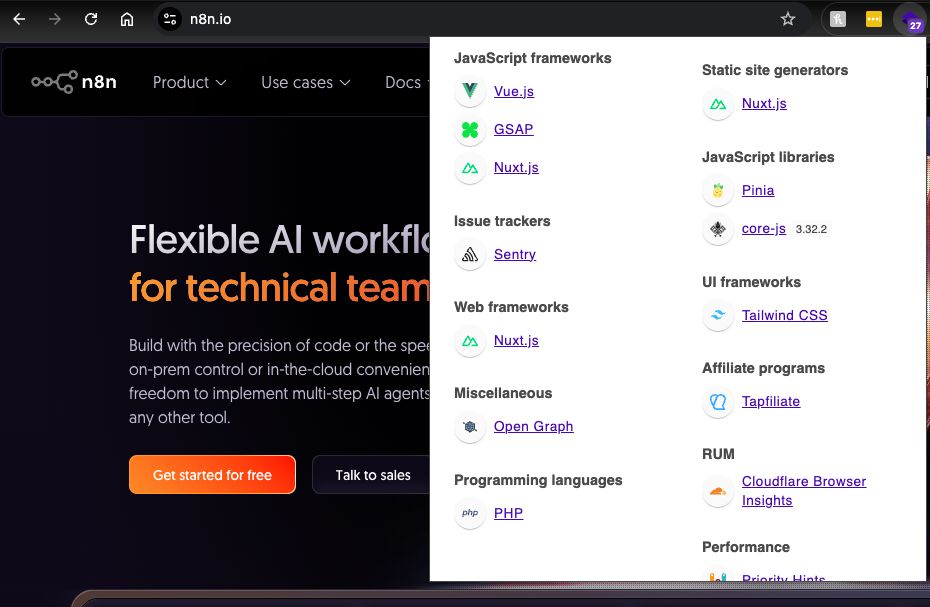Open the PHP link
Image resolution: width=930 pixels, height=607 pixels.
pyautogui.click(x=508, y=513)
